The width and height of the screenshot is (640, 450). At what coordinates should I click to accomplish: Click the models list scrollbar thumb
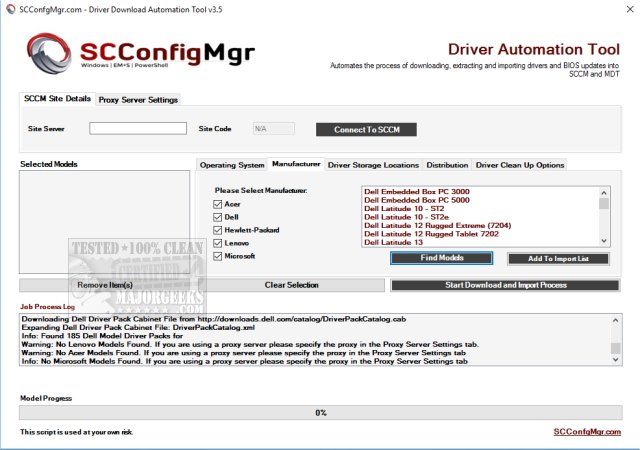tap(604, 203)
